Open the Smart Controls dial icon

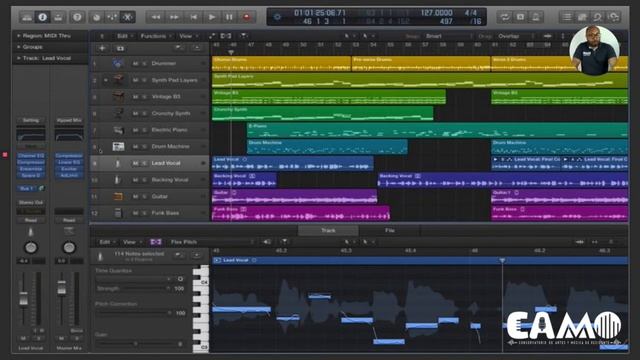point(97,17)
